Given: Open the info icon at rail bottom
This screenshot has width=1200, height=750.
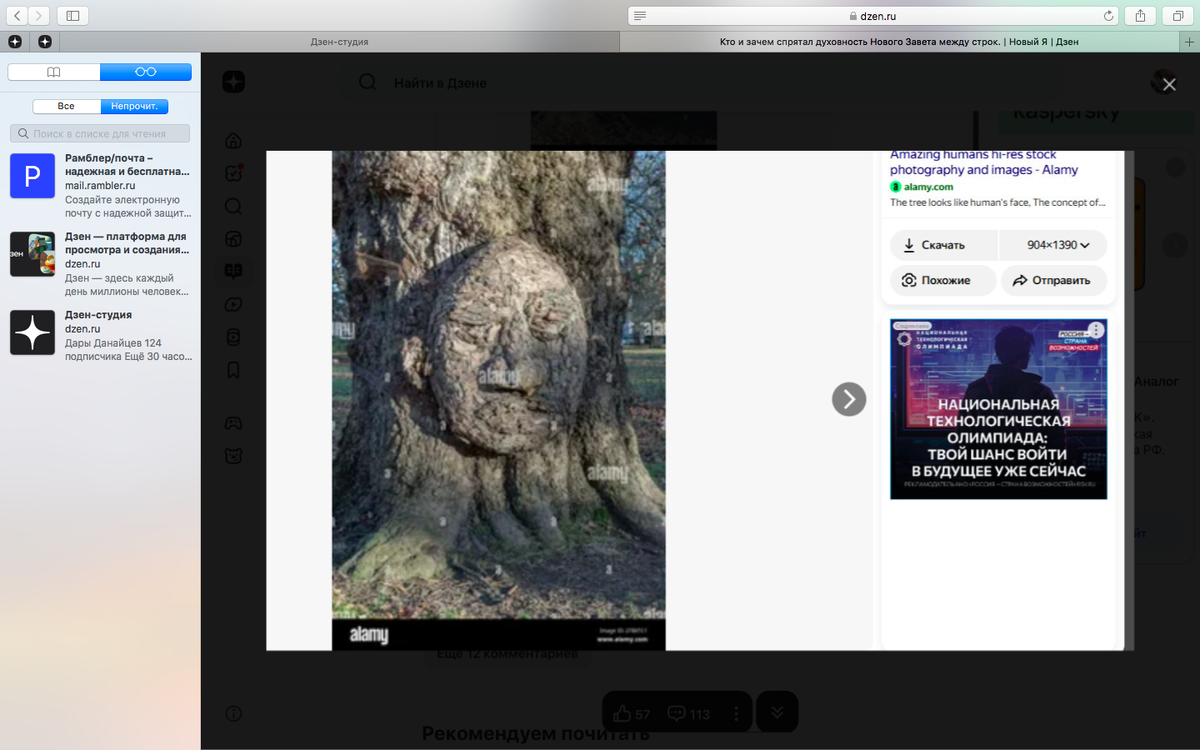Looking at the screenshot, I should tap(233, 714).
